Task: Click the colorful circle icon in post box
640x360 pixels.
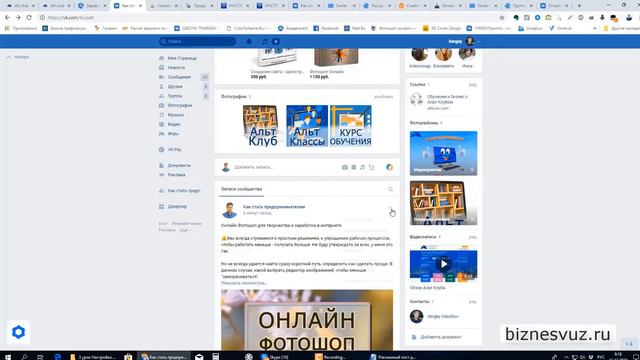Action: click(389, 167)
